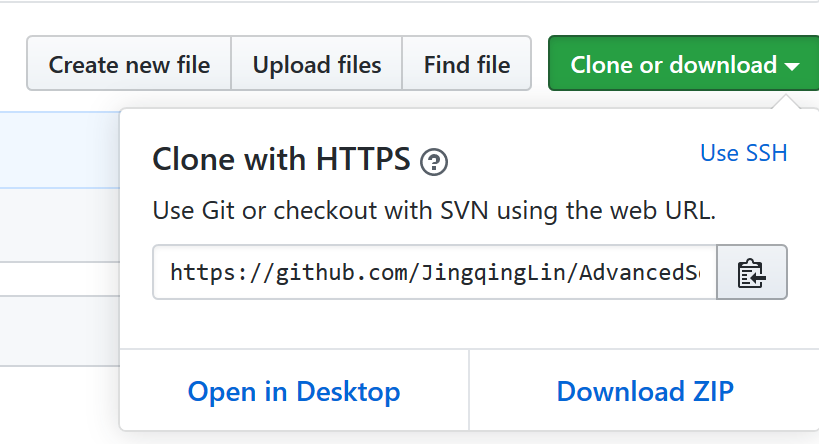Click Download ZIP
The image size is (819, 444).
pos(645,391)
